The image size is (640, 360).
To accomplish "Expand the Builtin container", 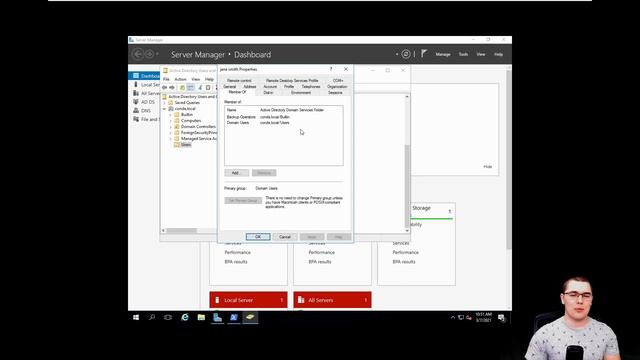I will click(x=171, y=115).
